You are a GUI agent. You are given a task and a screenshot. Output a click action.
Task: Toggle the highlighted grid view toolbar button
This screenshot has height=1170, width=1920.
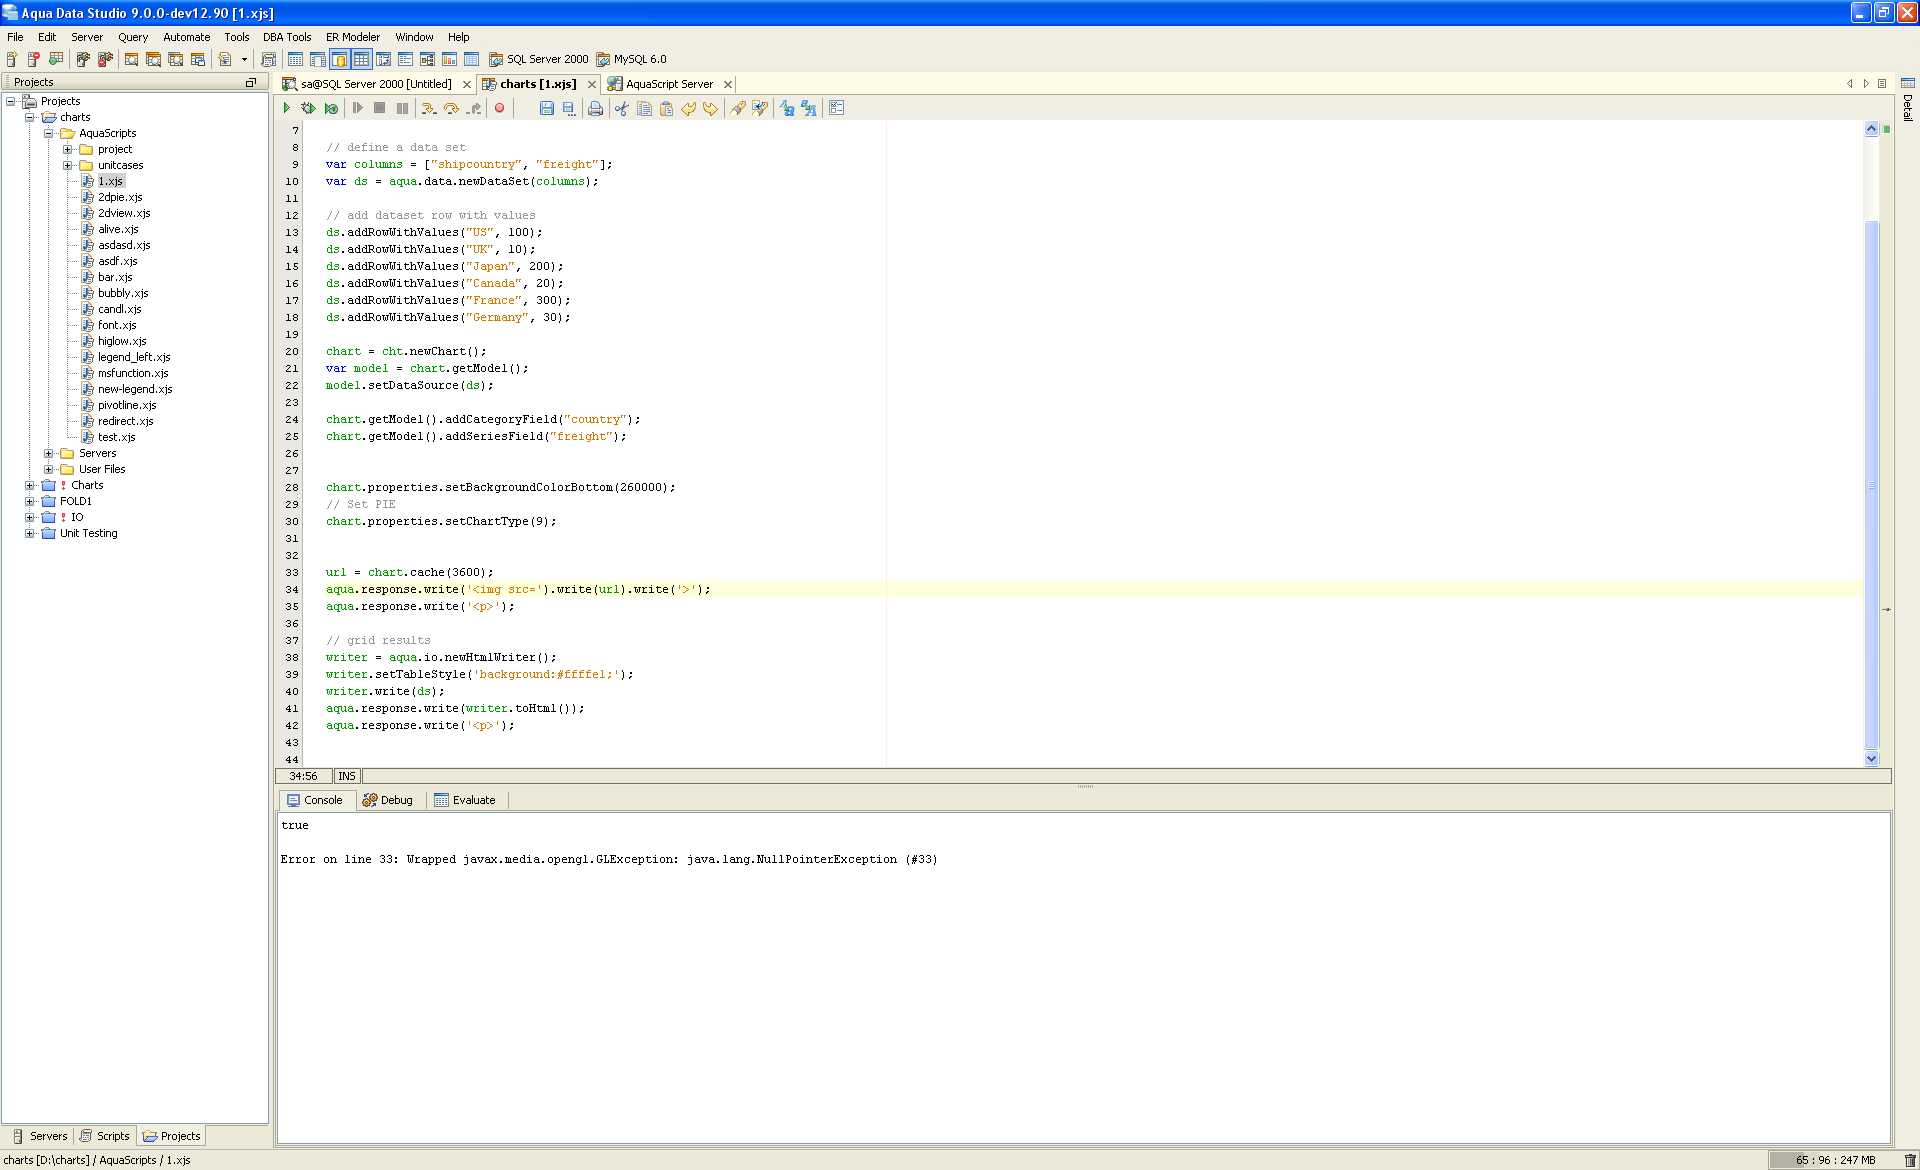click(361, 59)
